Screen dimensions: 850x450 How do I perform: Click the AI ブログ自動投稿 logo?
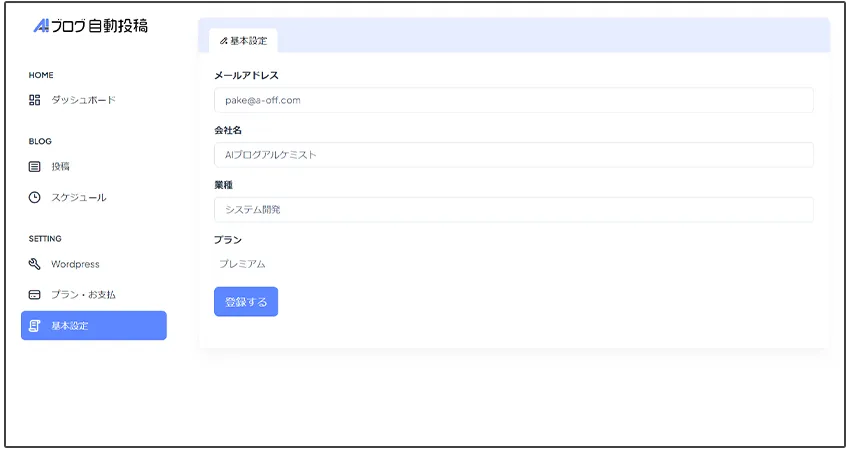point(91,26)
